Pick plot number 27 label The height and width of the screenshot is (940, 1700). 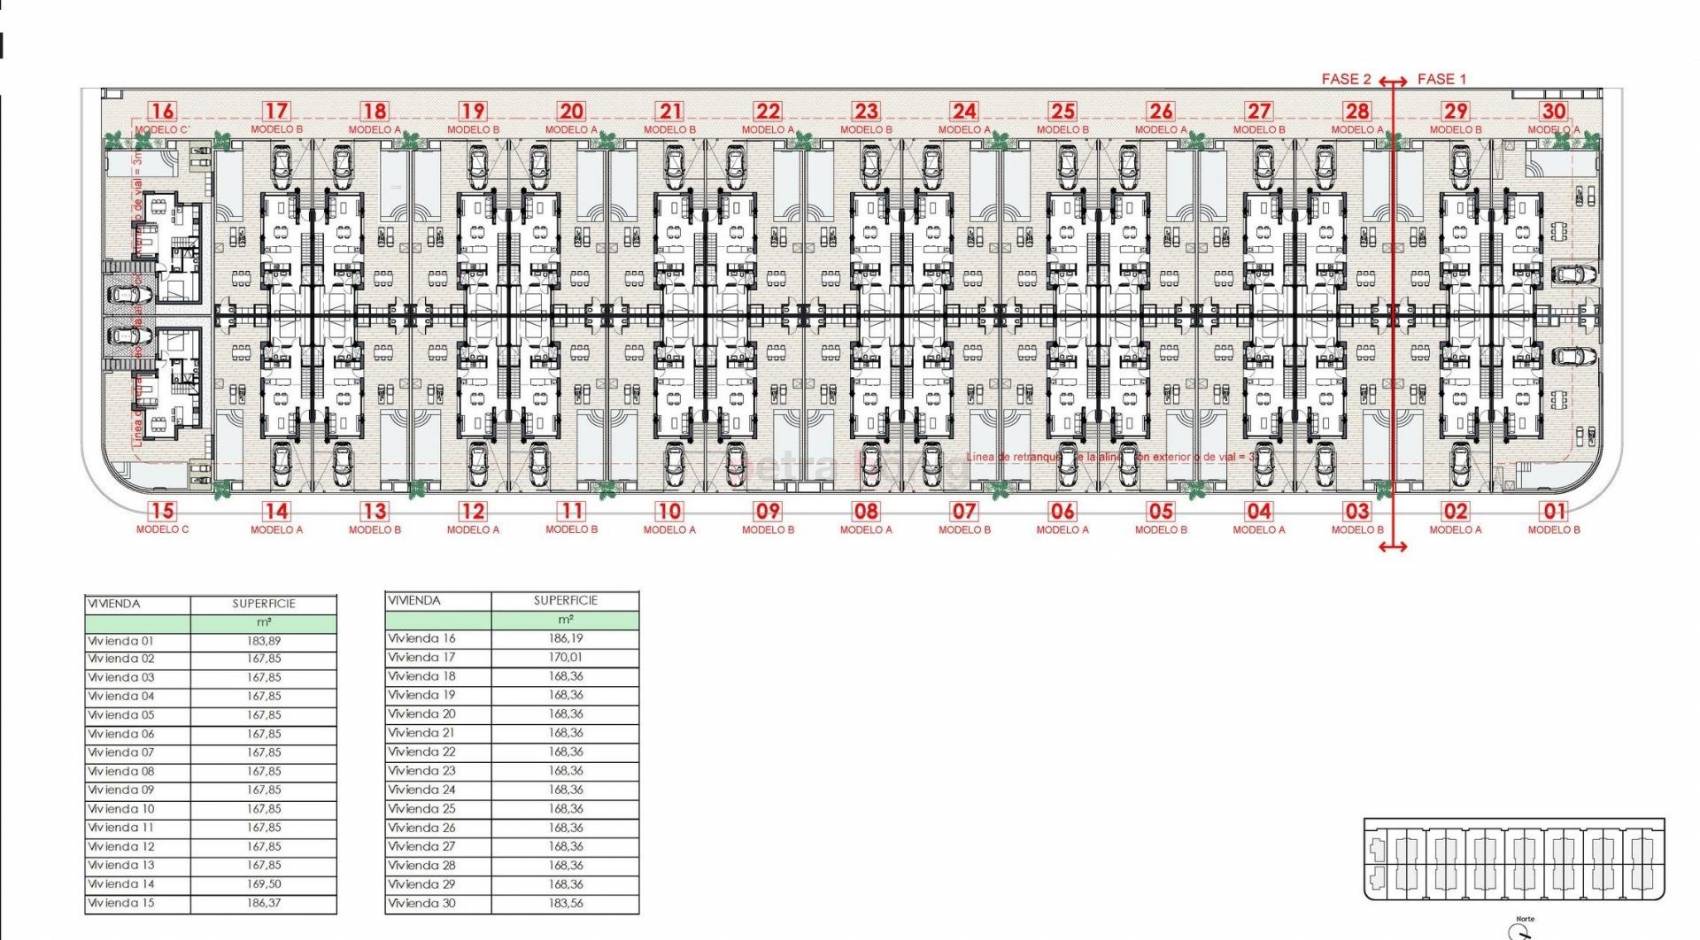[1259, 111]
